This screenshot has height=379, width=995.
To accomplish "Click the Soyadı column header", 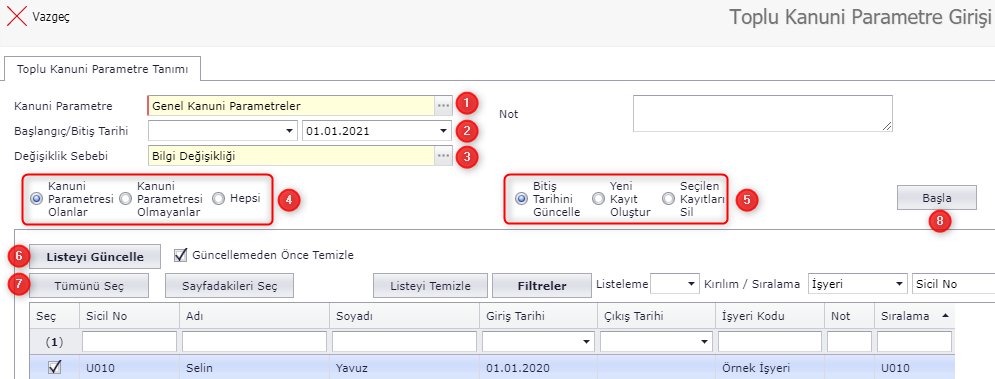I will [404, 316].
